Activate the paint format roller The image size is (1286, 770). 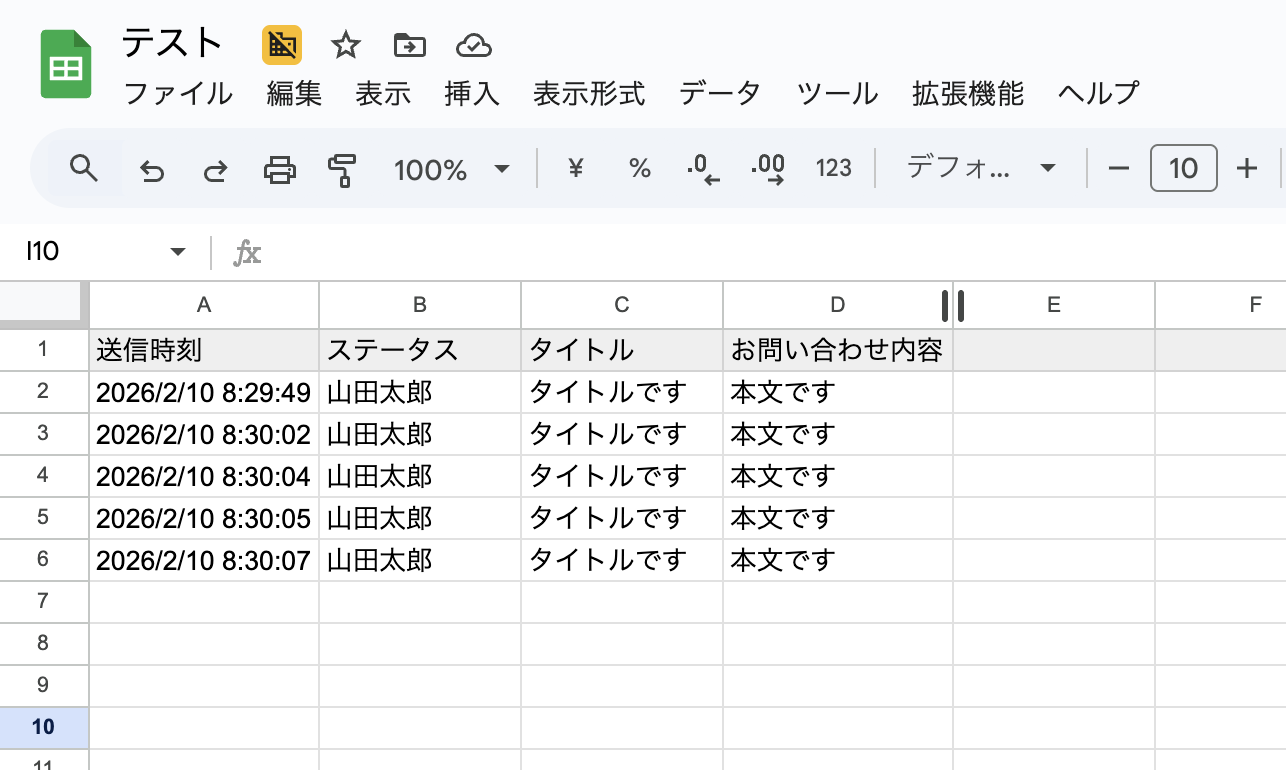pos(342,170)
